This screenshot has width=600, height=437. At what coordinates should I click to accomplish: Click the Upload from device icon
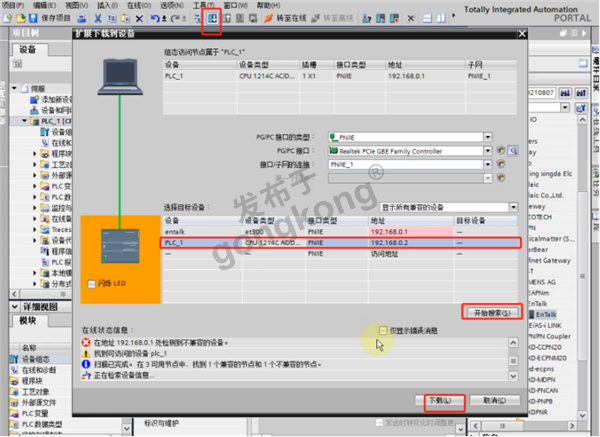point(227,18)
